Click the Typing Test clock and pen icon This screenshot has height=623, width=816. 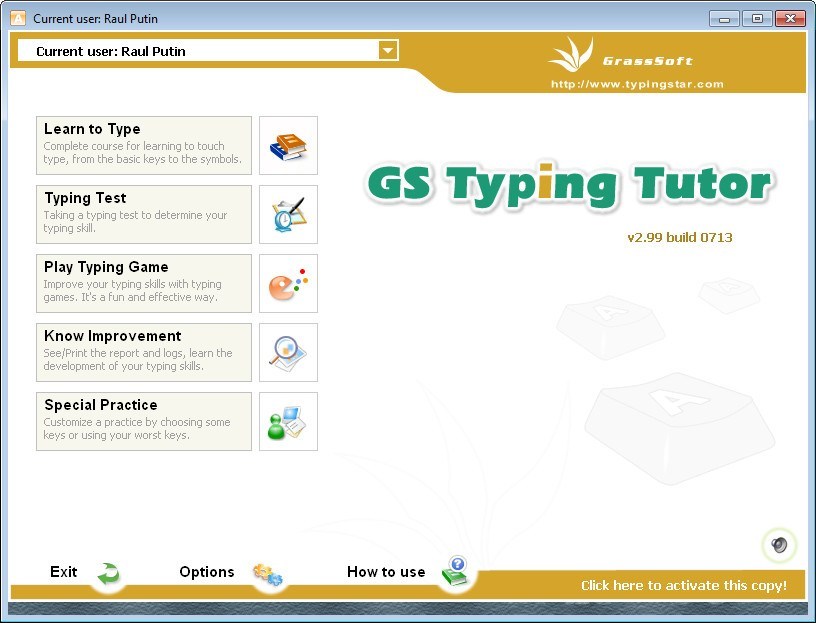[x=288, y=214]
